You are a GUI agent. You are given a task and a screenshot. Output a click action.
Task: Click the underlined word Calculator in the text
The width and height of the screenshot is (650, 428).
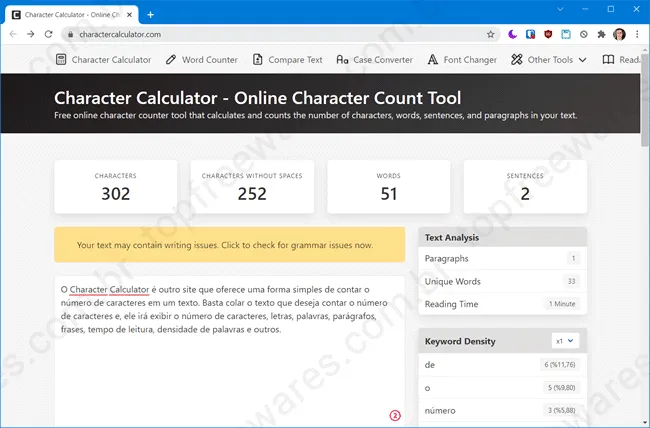[129, 289]
